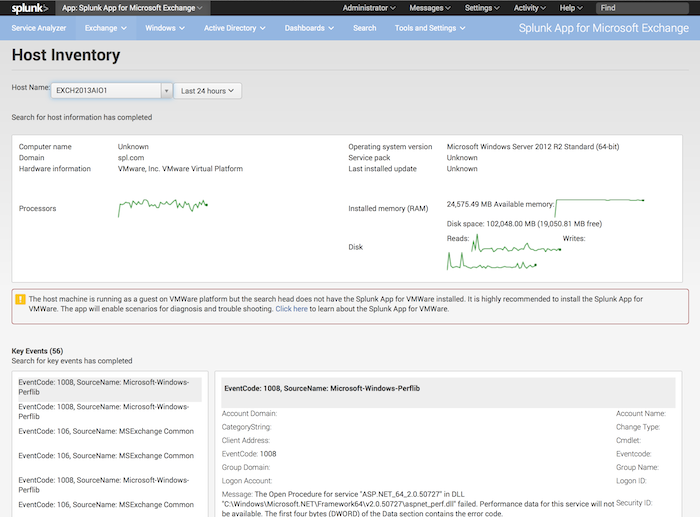Click the Microsoft Windows Server 2012 R2 Standard value
The height and width of the screenshot is (517, 700).
(x=533, y=146)
